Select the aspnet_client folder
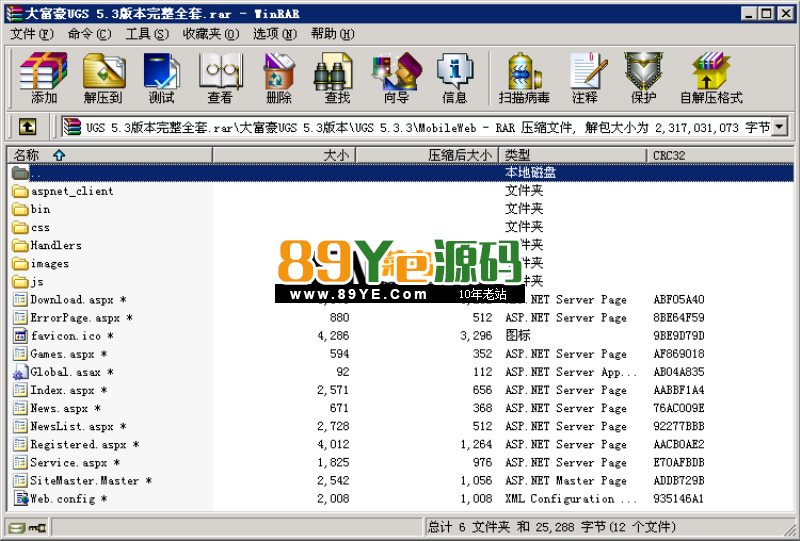Viewport: 800px width, 541px height. [62, 191]
